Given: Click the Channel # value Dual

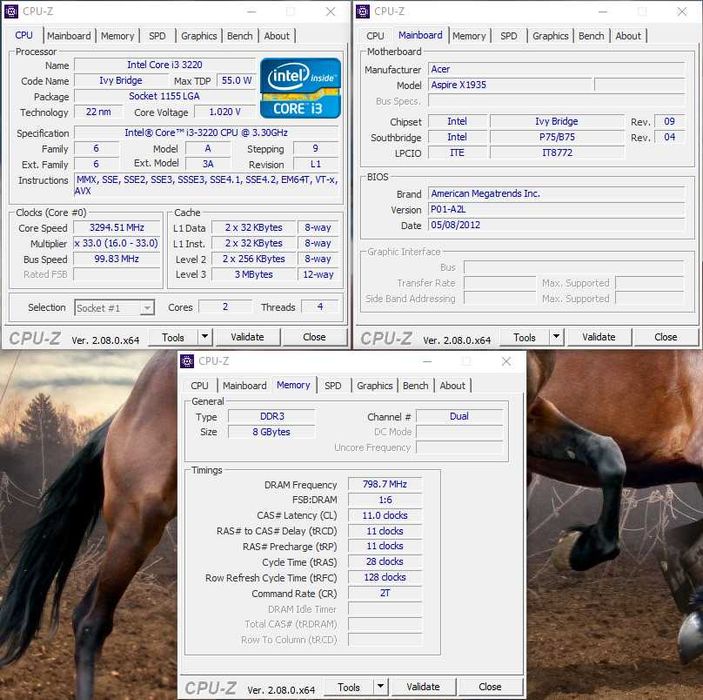Looking at the screenshot, I should pyautogui.click(x=459, y=417).
